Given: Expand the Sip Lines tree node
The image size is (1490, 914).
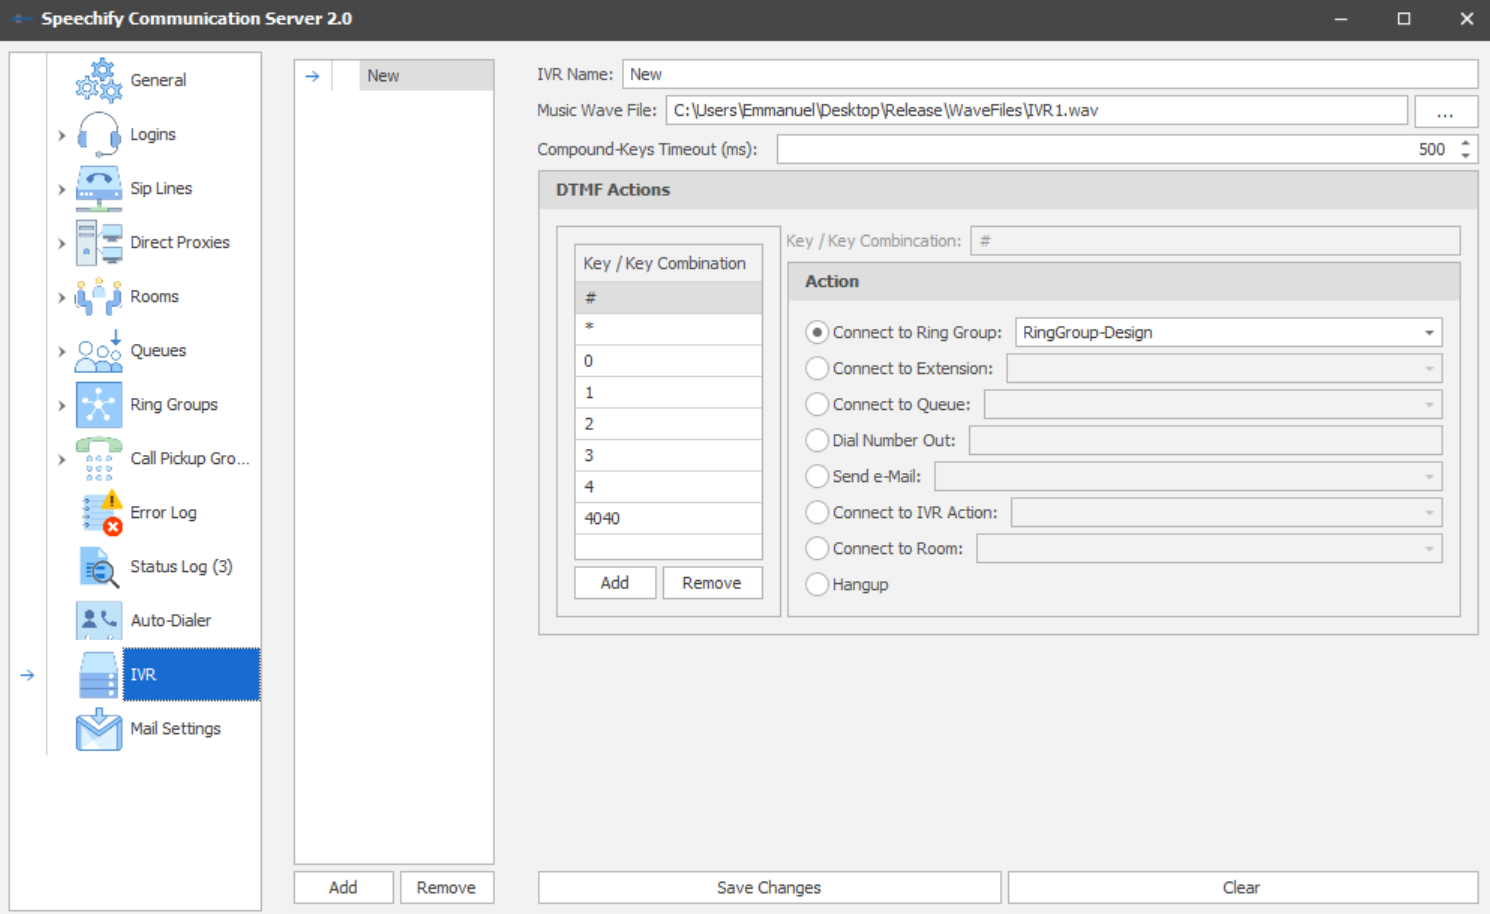Looking at the screenshot, I should (62, 189).
